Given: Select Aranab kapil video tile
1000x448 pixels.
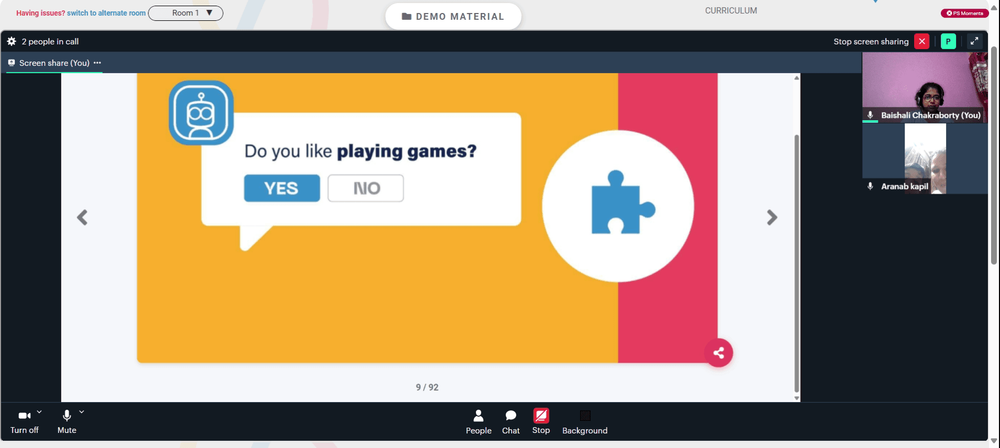Looking at the screenshot, I should tap(925, 159).
